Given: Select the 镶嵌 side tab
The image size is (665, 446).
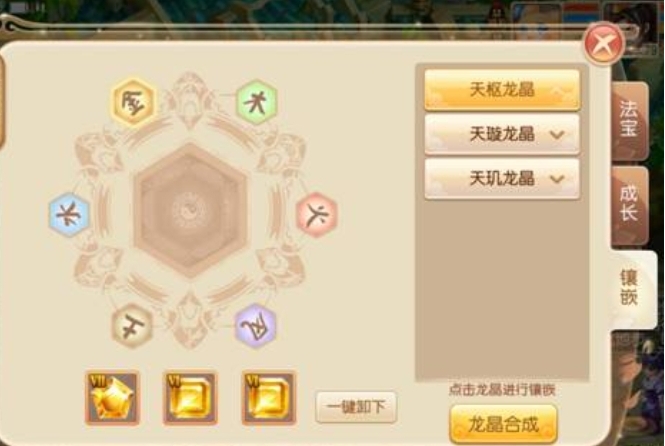Looking at the screenshot, I should click(x=632, y=289).
